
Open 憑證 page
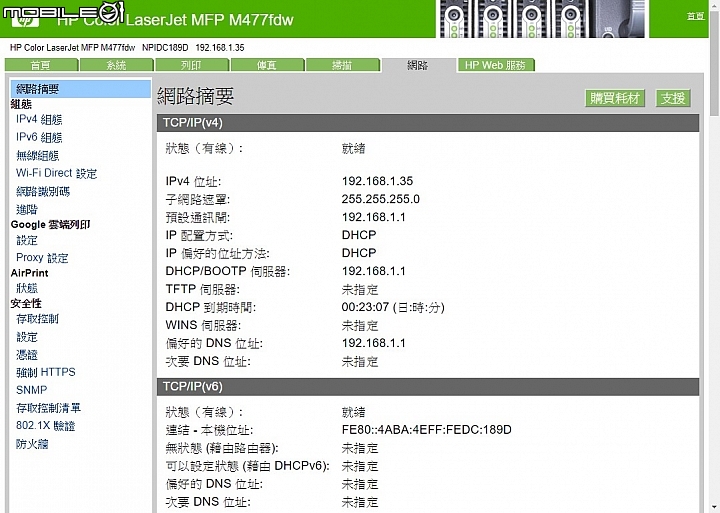27,355
